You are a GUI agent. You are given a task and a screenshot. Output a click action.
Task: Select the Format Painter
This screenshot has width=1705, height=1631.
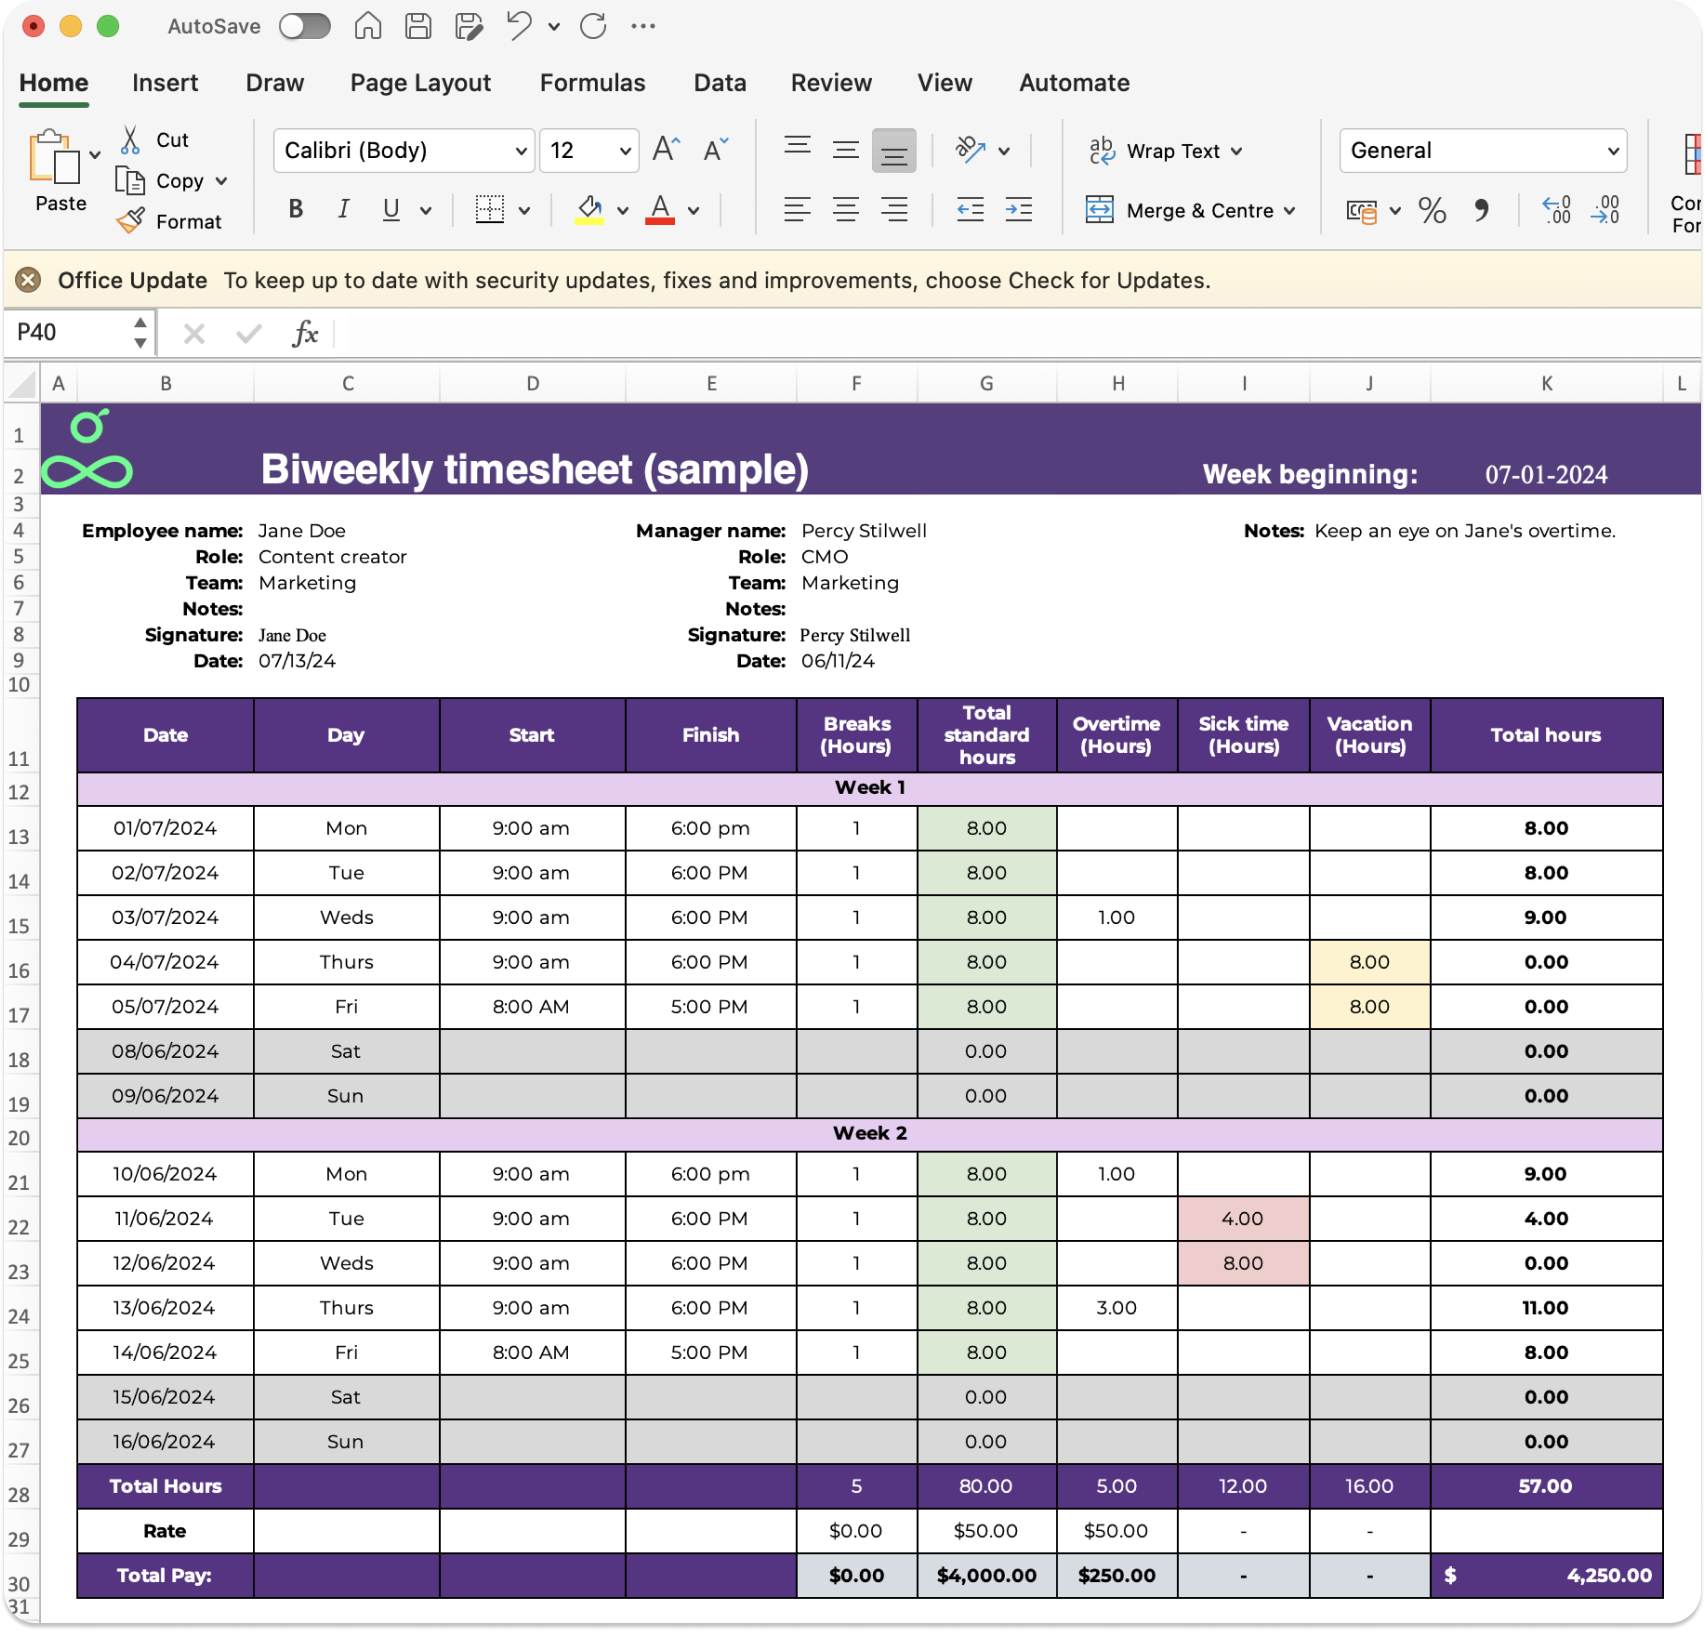point(130,221)
